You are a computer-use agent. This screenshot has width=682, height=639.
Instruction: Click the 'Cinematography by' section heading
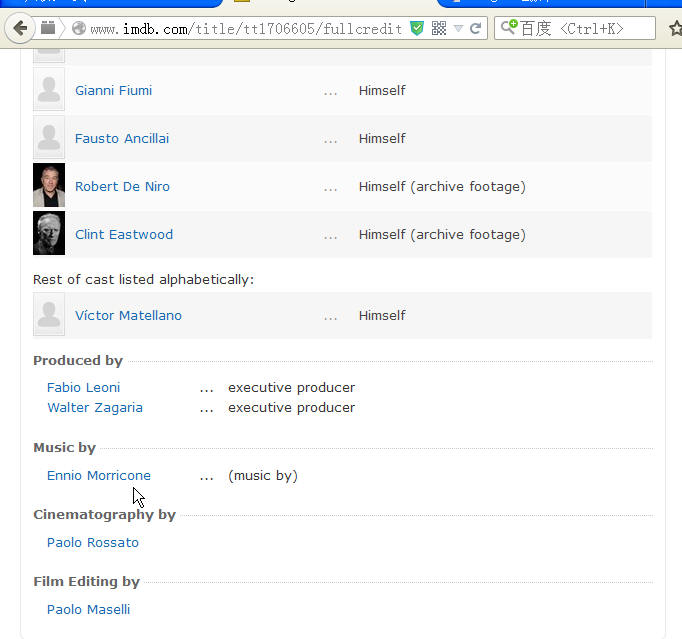pos(104,515)
